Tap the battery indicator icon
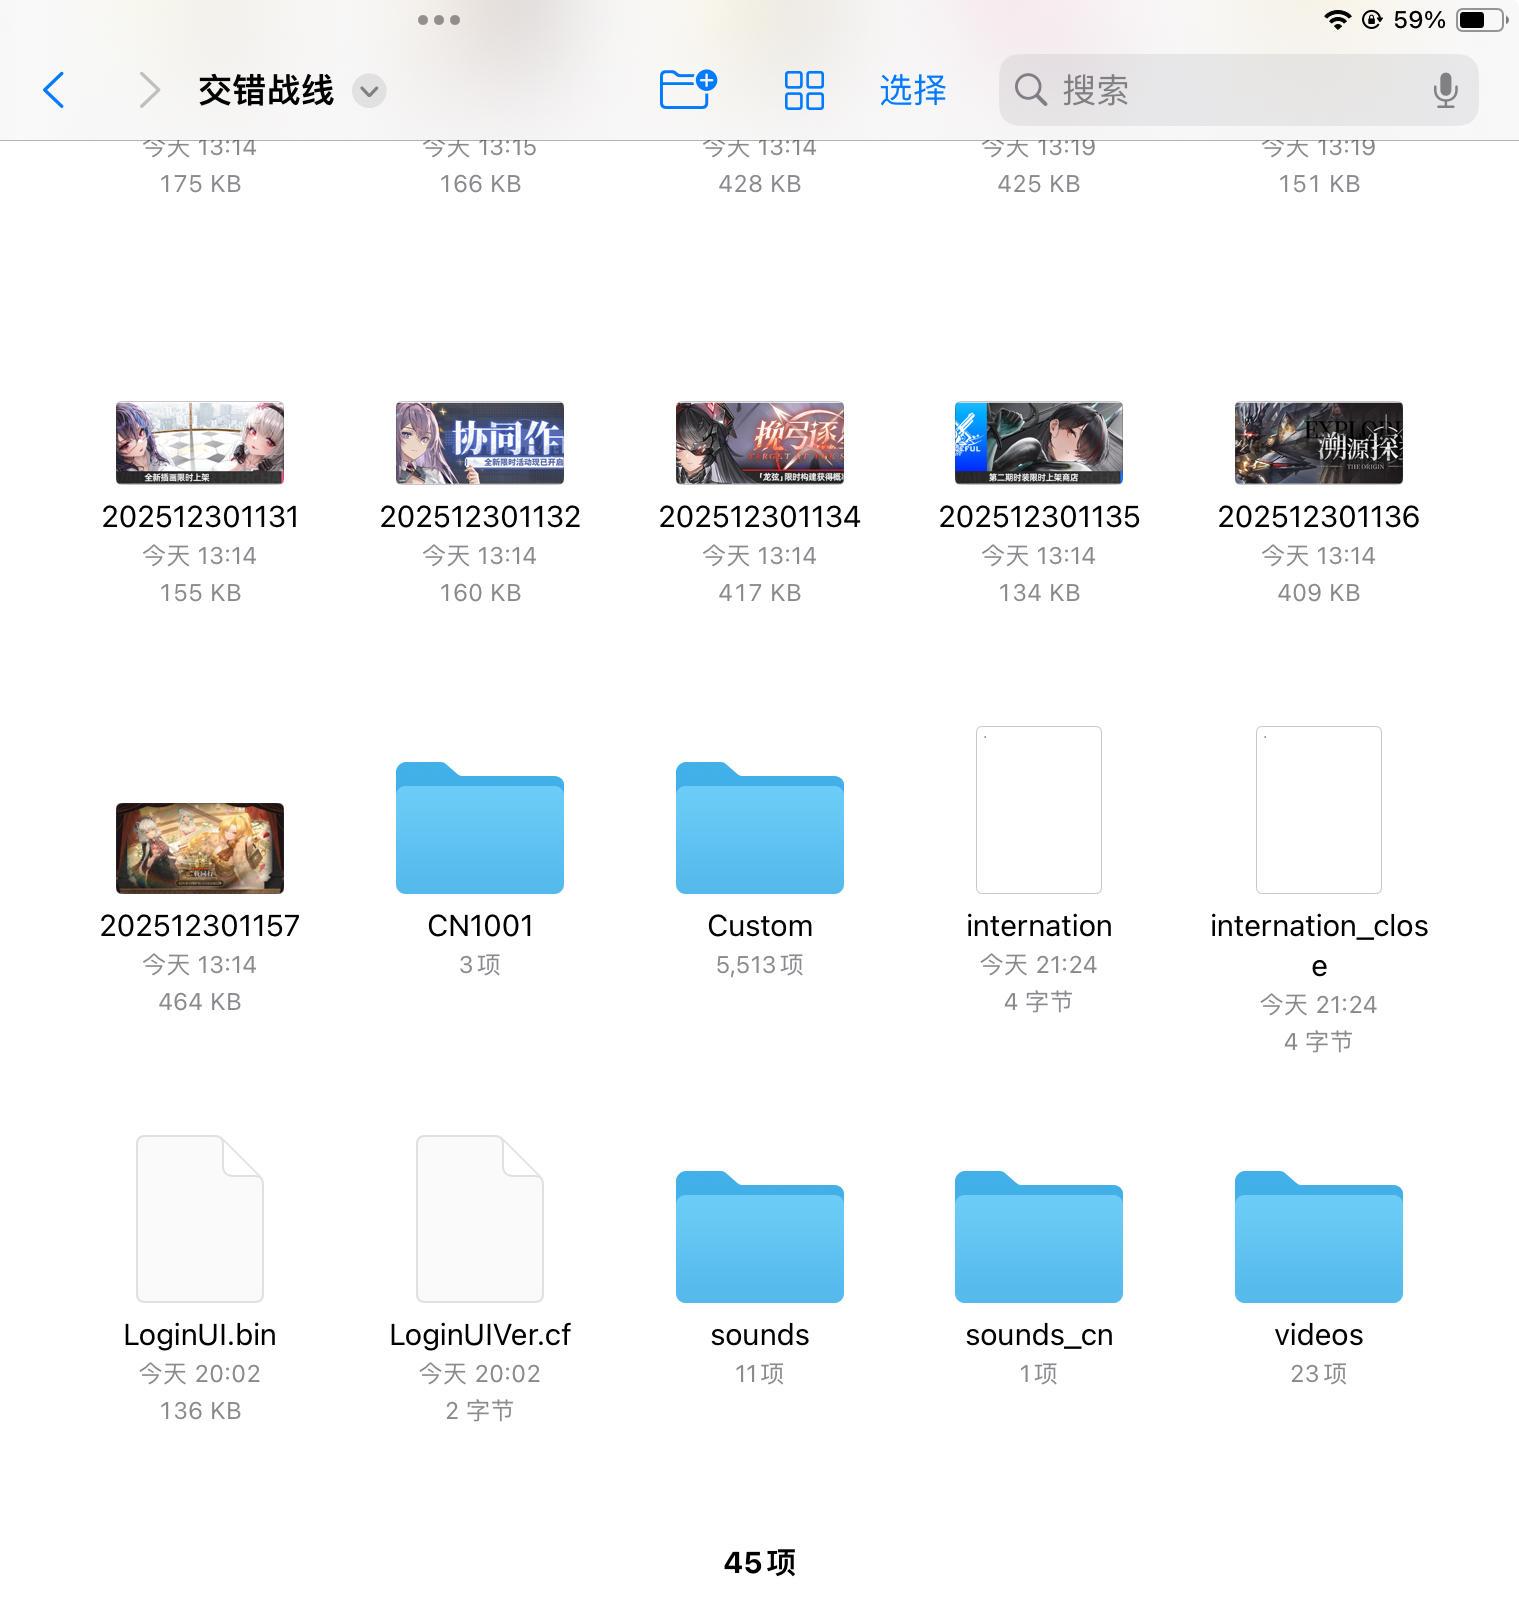The width and height of the screenshot is (1519, 1620). click(x=1483, y=20)
